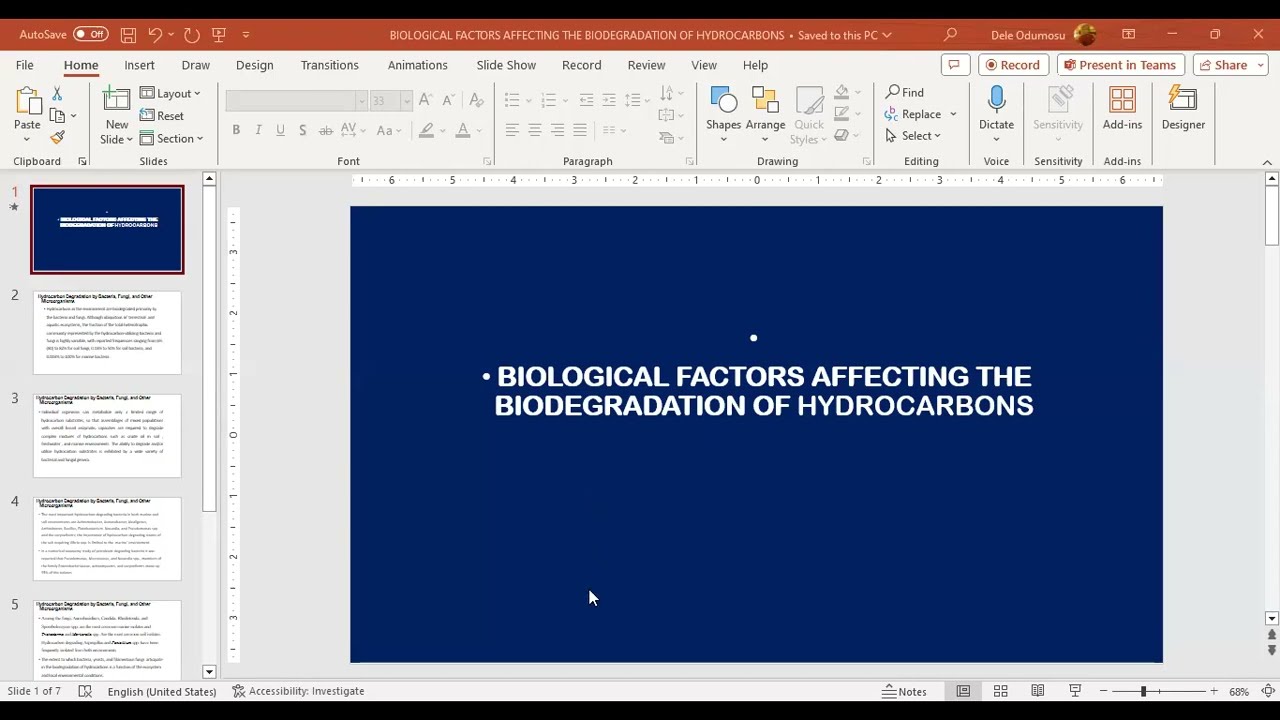Open the Designer pane

[x=1183, y=108]
